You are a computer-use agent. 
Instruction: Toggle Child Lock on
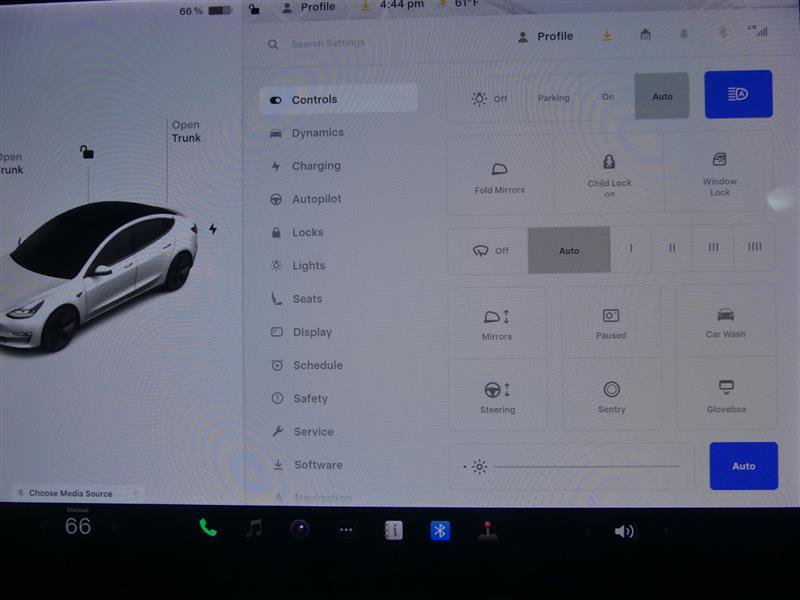(x=611, y=175)
